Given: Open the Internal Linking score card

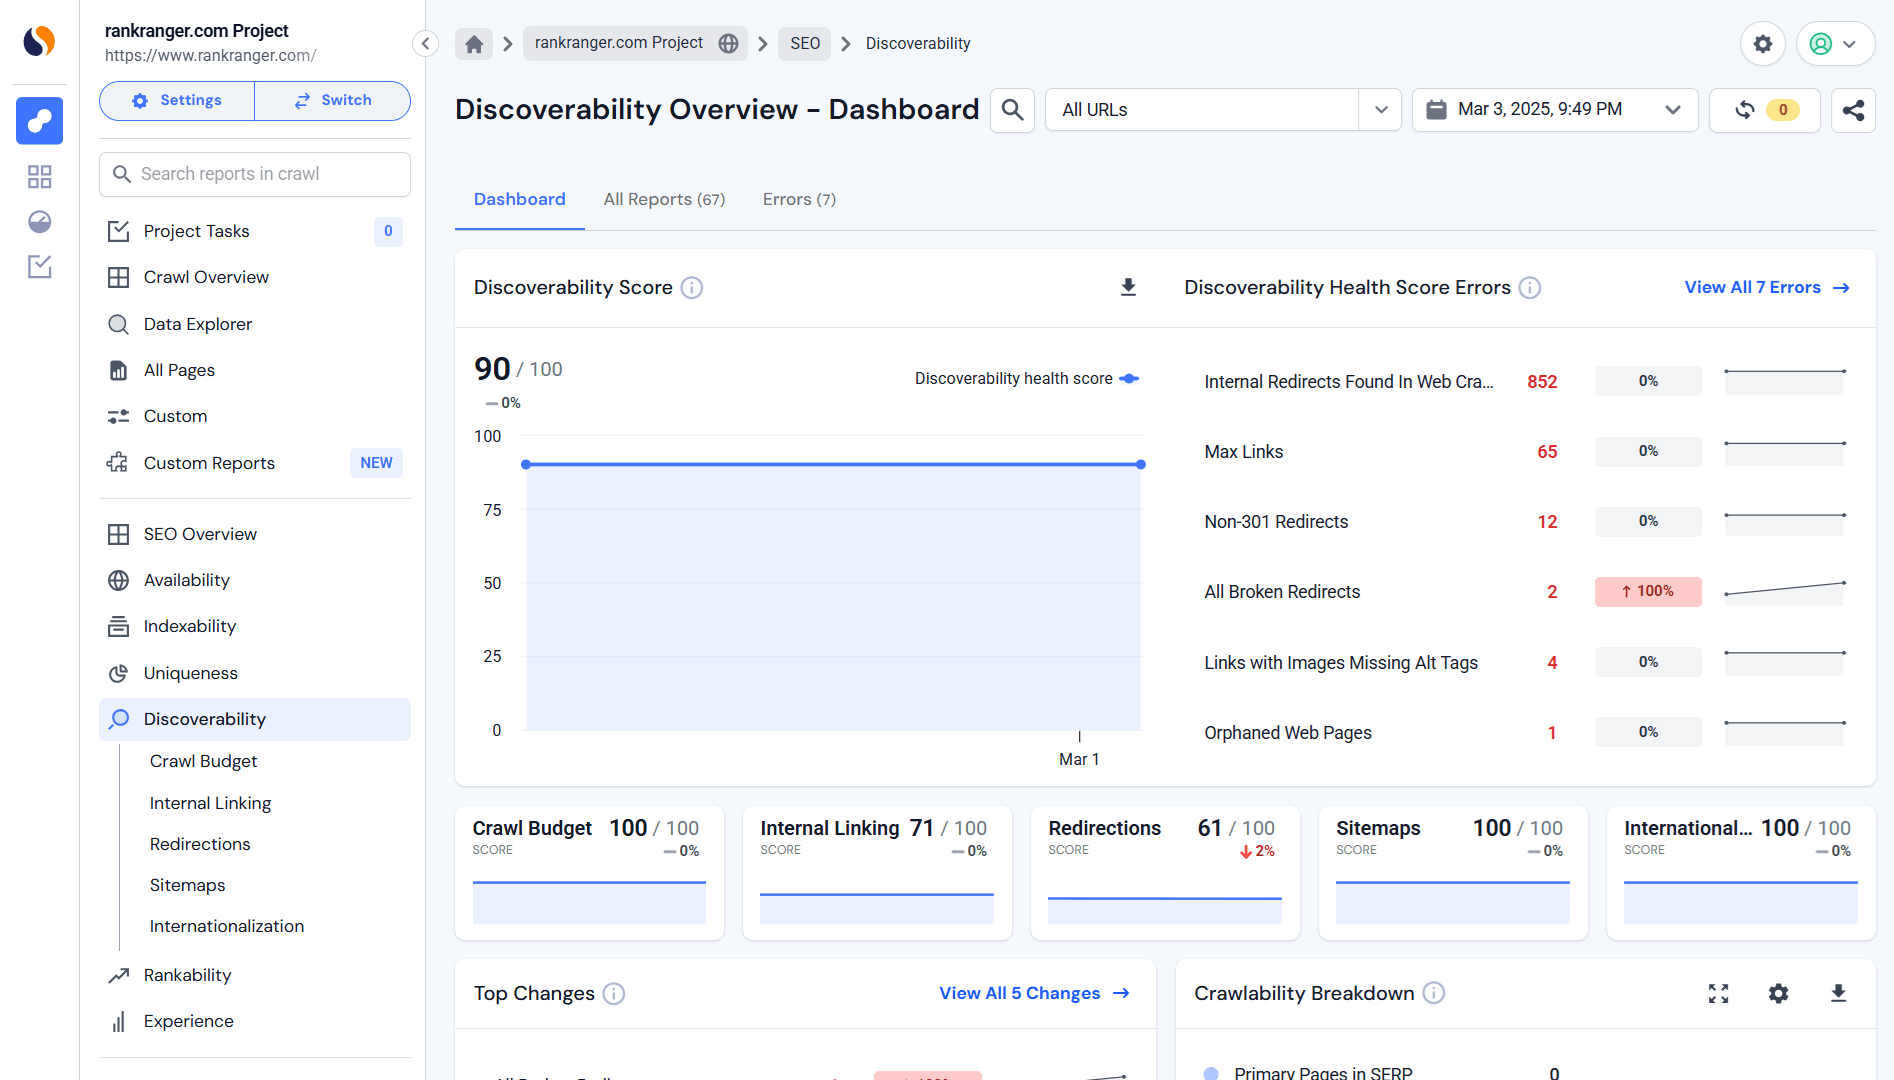Looking at the screenshot, I should click(877, 873).
